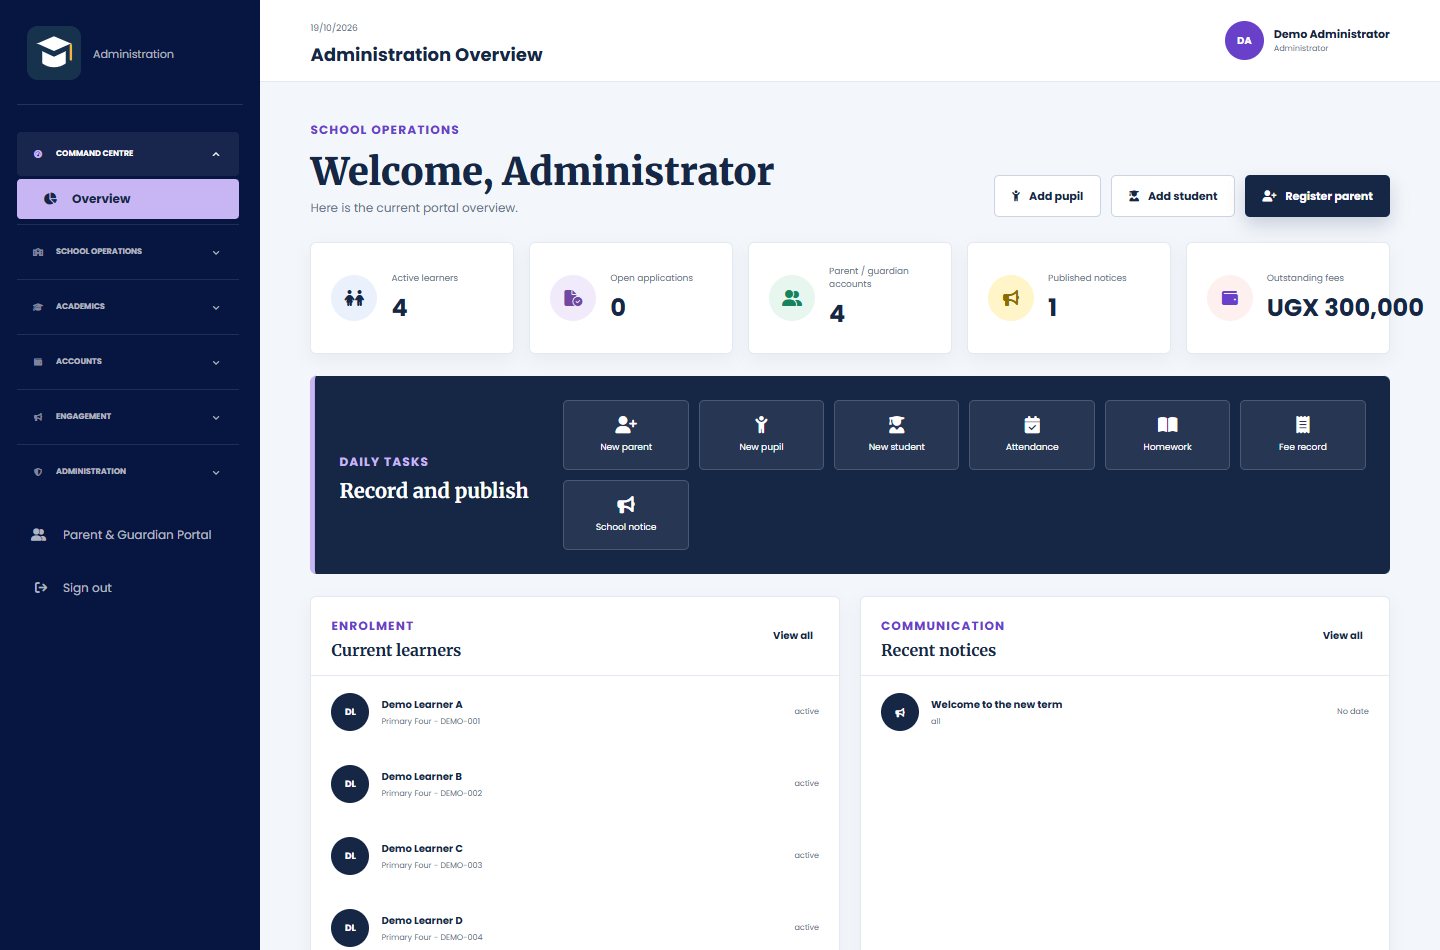Expand the School Operations section
This screenshot has width=1440, height=950.
point(128,252)
